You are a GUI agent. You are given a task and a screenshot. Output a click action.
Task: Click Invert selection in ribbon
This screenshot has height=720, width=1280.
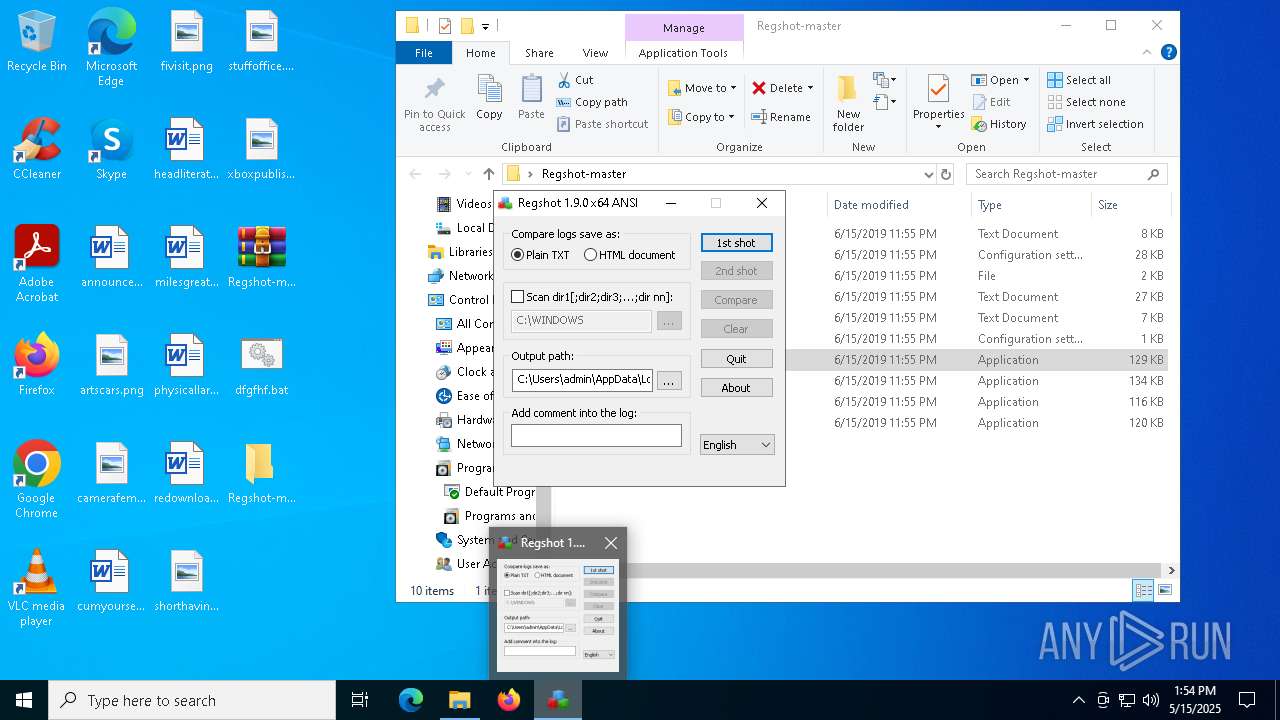point(1095,124)
